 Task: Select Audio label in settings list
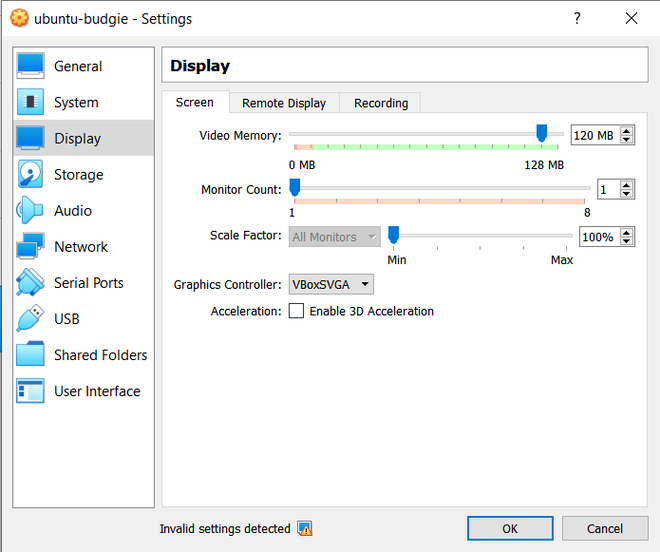[73, 211]
